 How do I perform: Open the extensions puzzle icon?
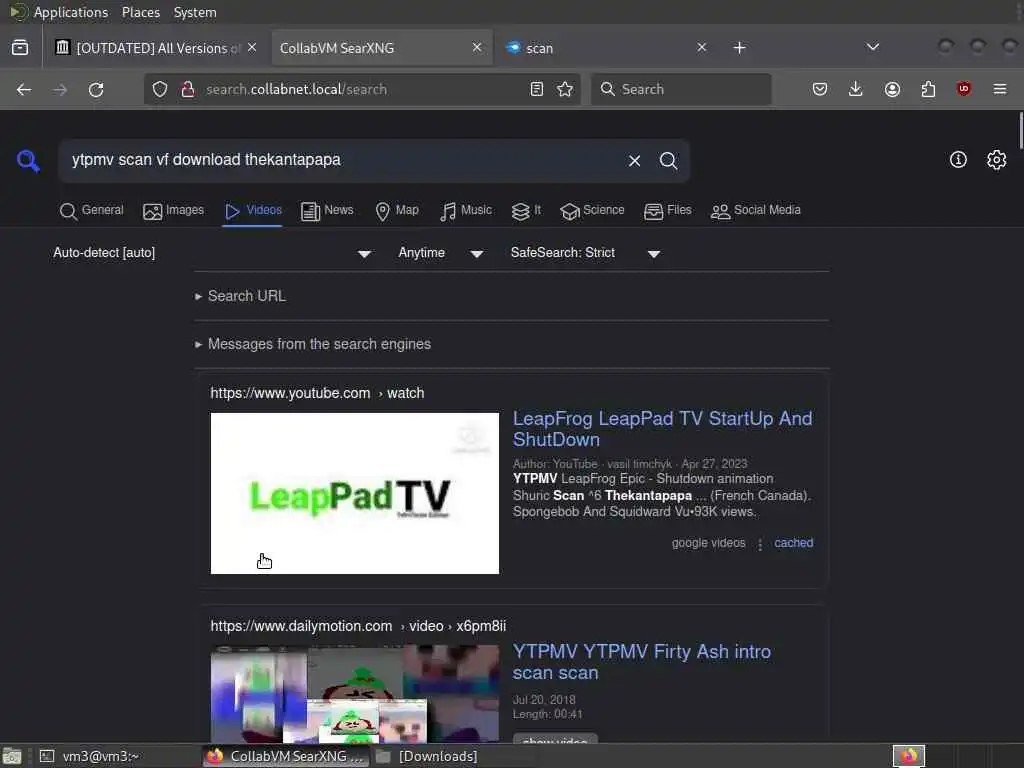[x=928, y=89]
